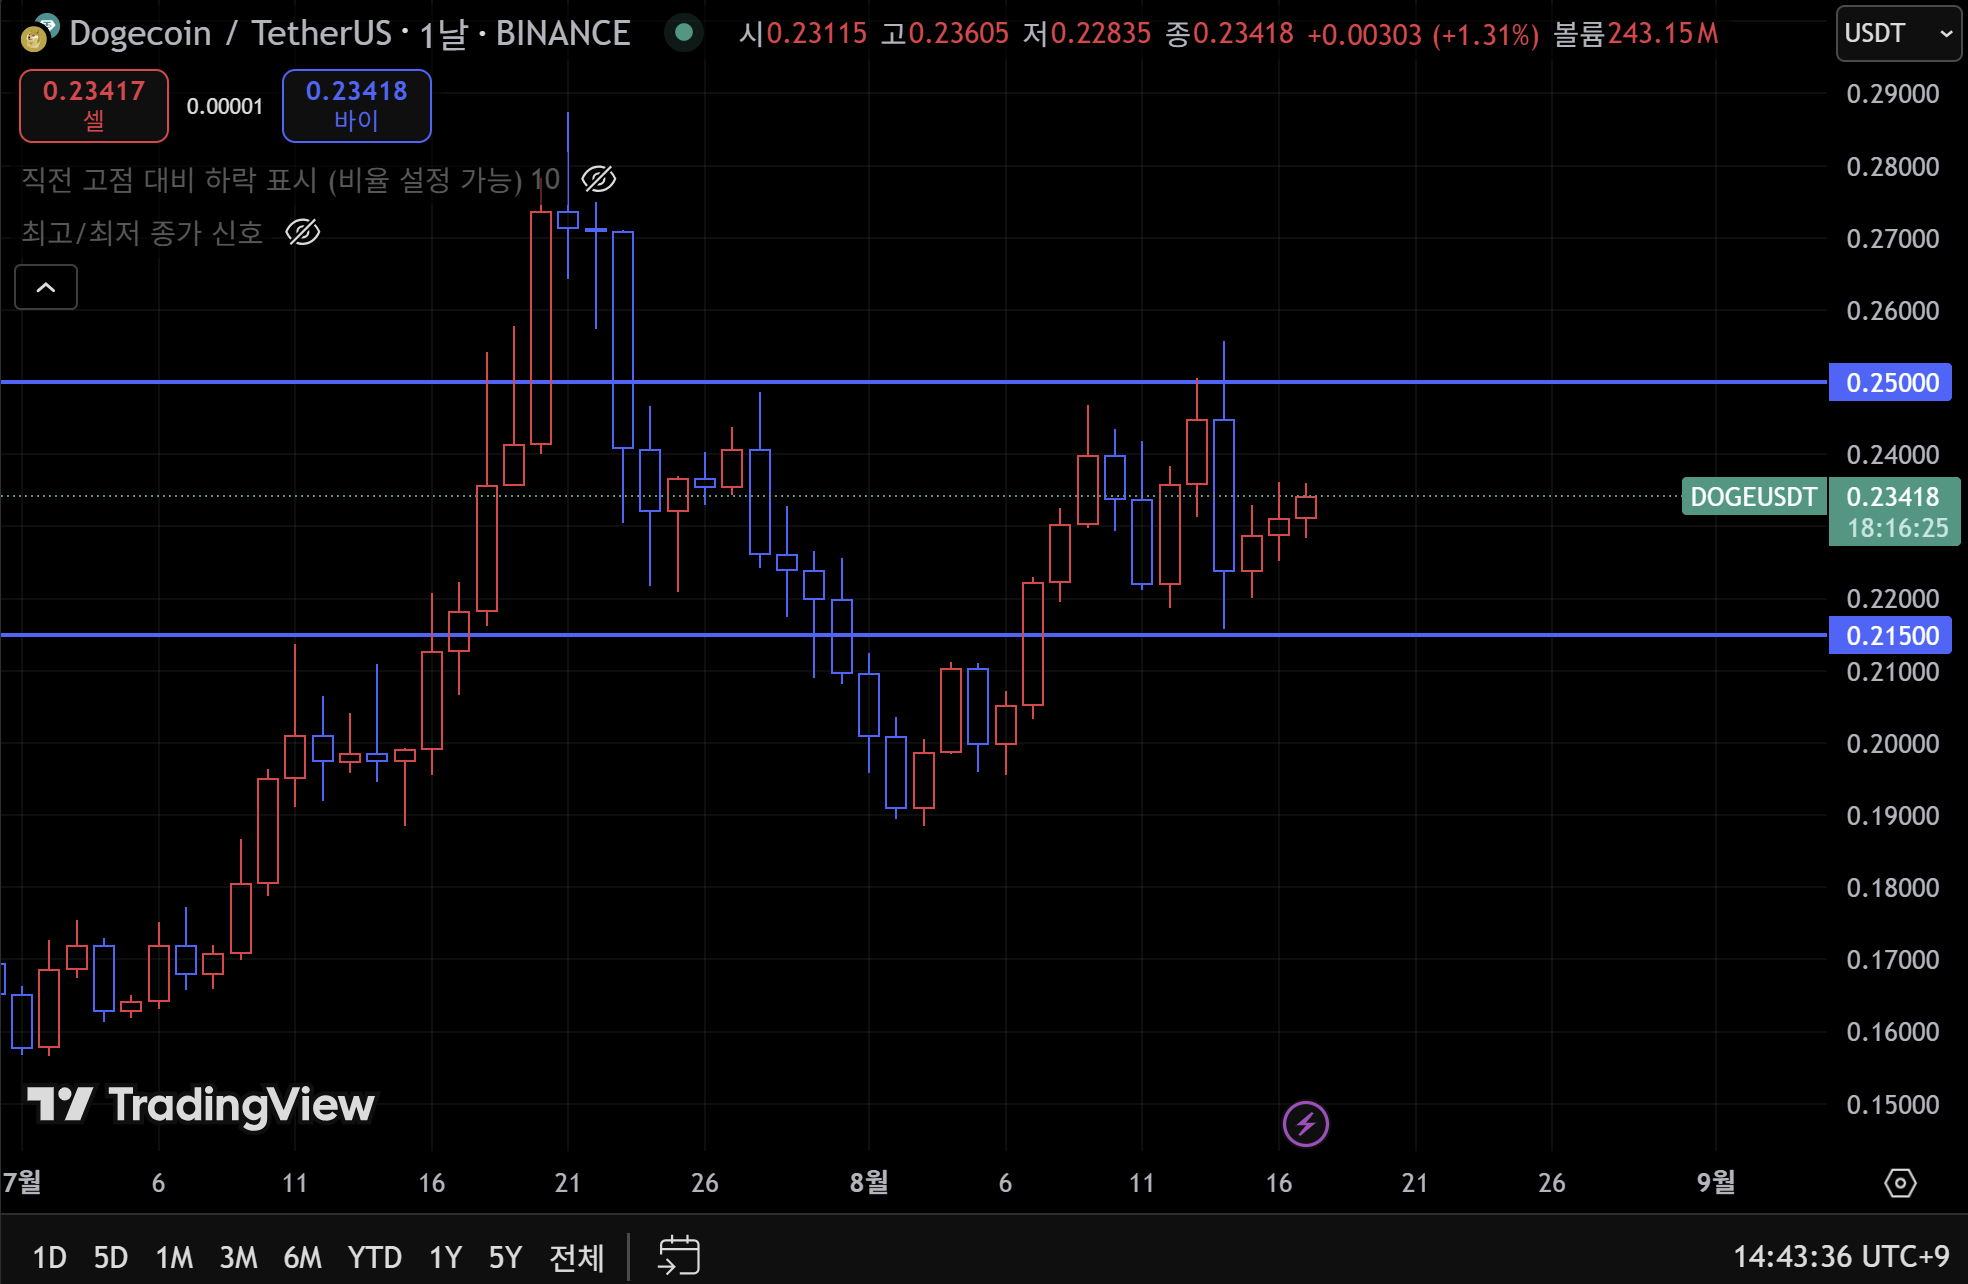Image resolution: width=1968 pixels, height=1284 pixels.
Task: Collapse the indicator legend chevron
Action: (46, 288)
